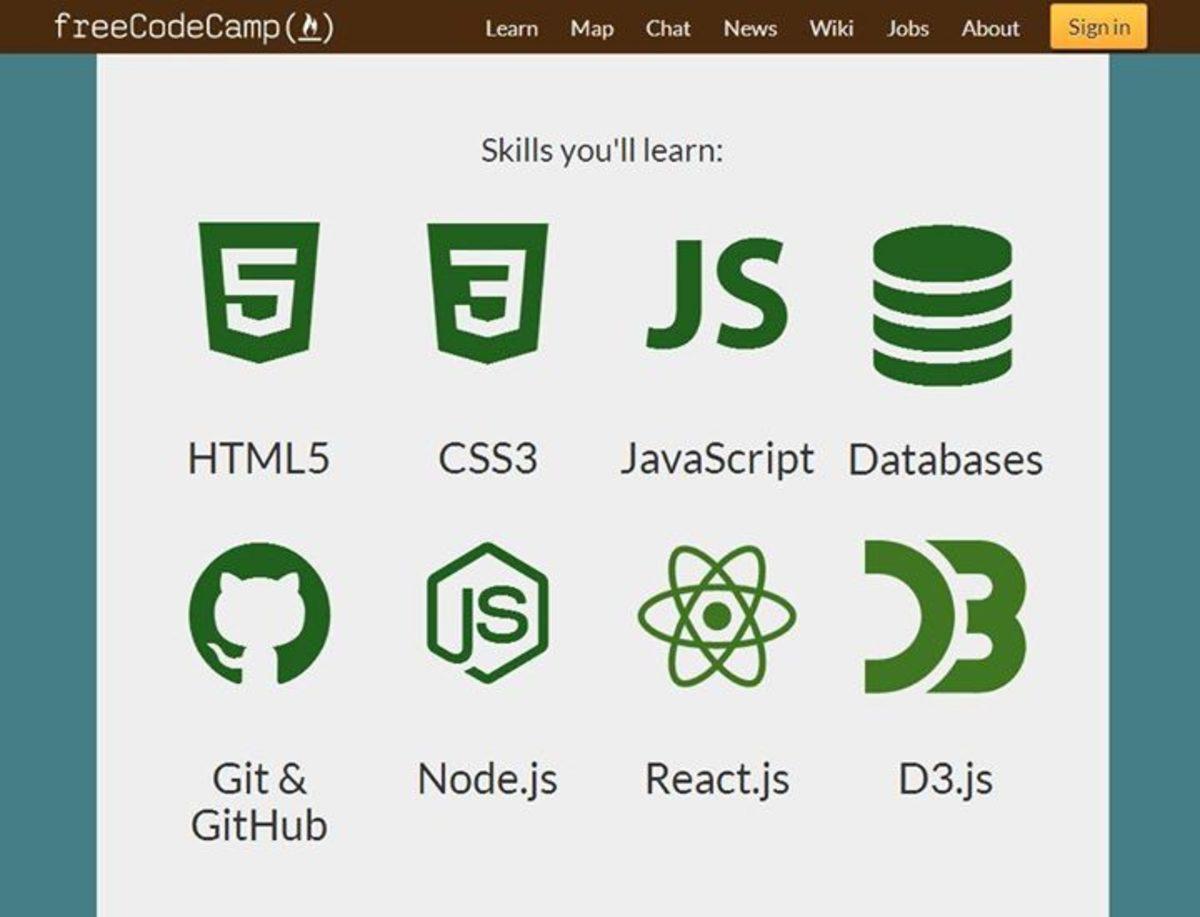Click the Databases cylinder stack icon
The height and width of the screenshot is (917, 1200).
coord(943,304)
